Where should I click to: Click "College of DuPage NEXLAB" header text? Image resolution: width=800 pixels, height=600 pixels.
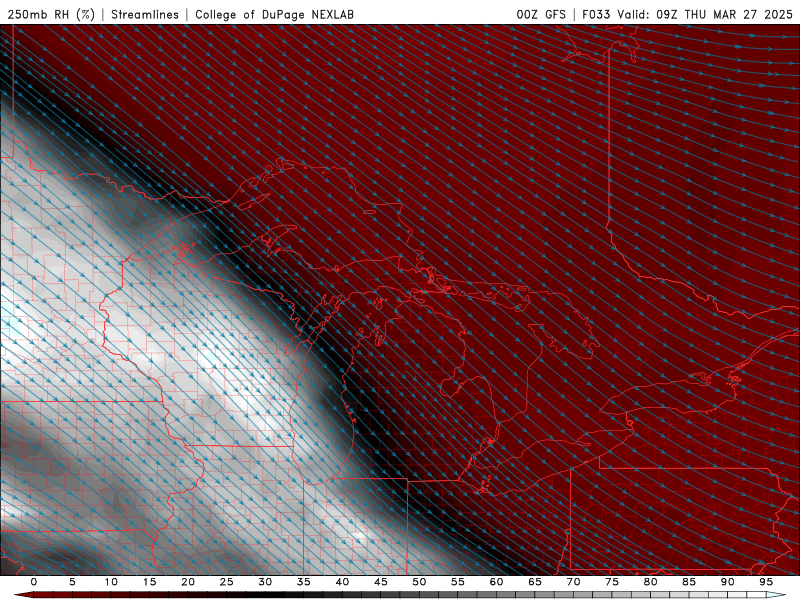(x=274, y=14)
